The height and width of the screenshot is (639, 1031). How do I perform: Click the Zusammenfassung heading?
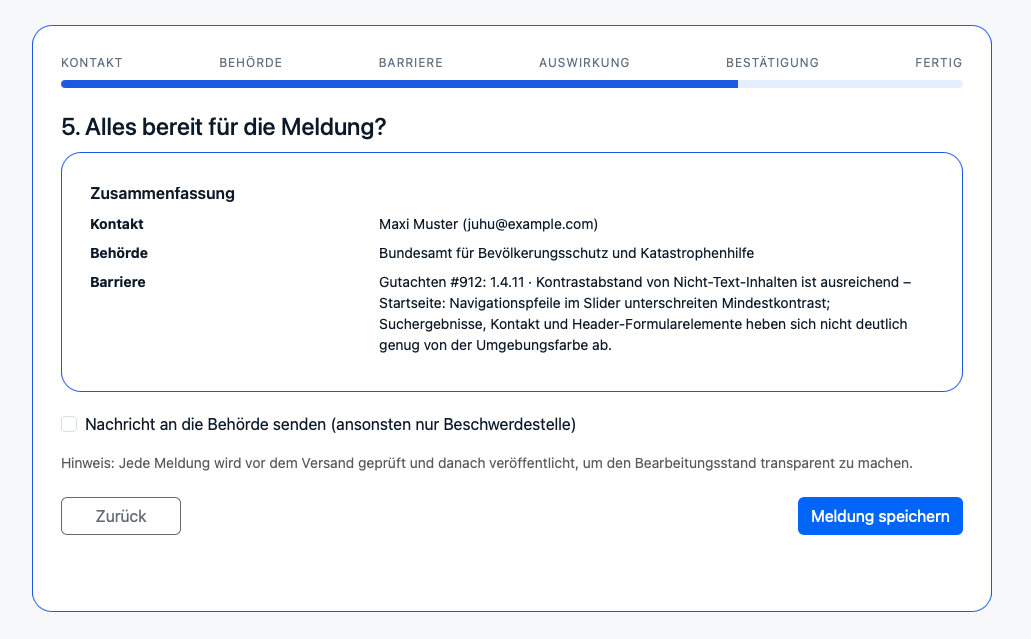tap(162, 193)
